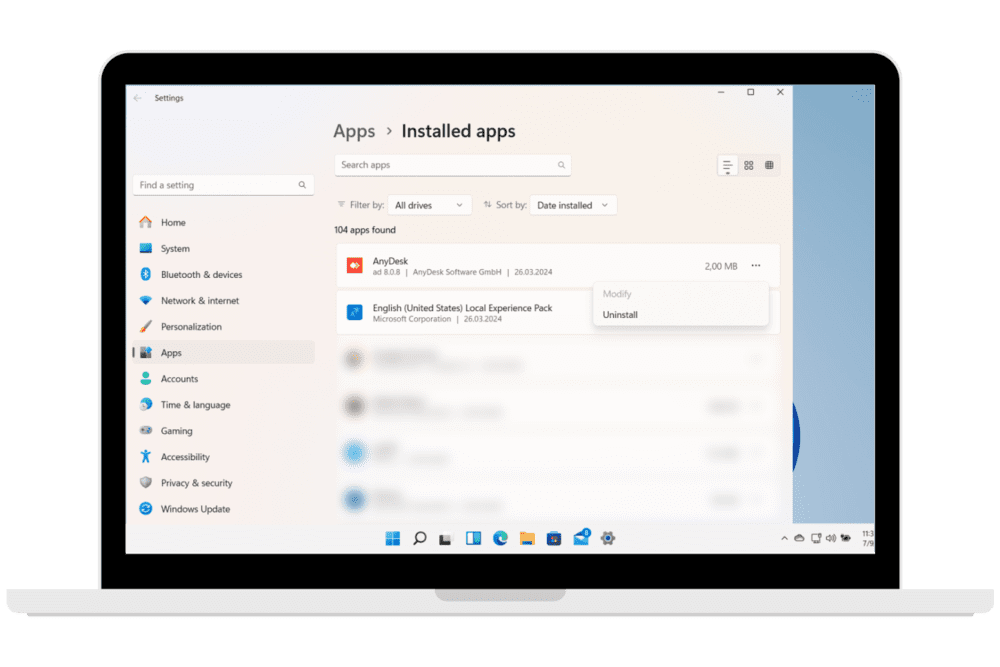Screen dimensions: 1000x667
Task: Click the Find a setting magnifier icon
Action: click(x=302, y=185)
